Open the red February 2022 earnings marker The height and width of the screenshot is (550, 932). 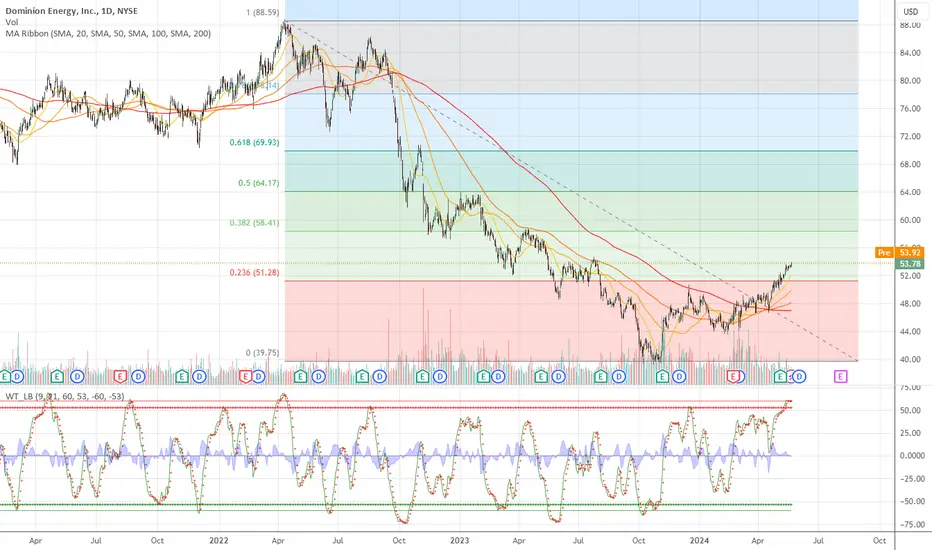pos(245,376)
